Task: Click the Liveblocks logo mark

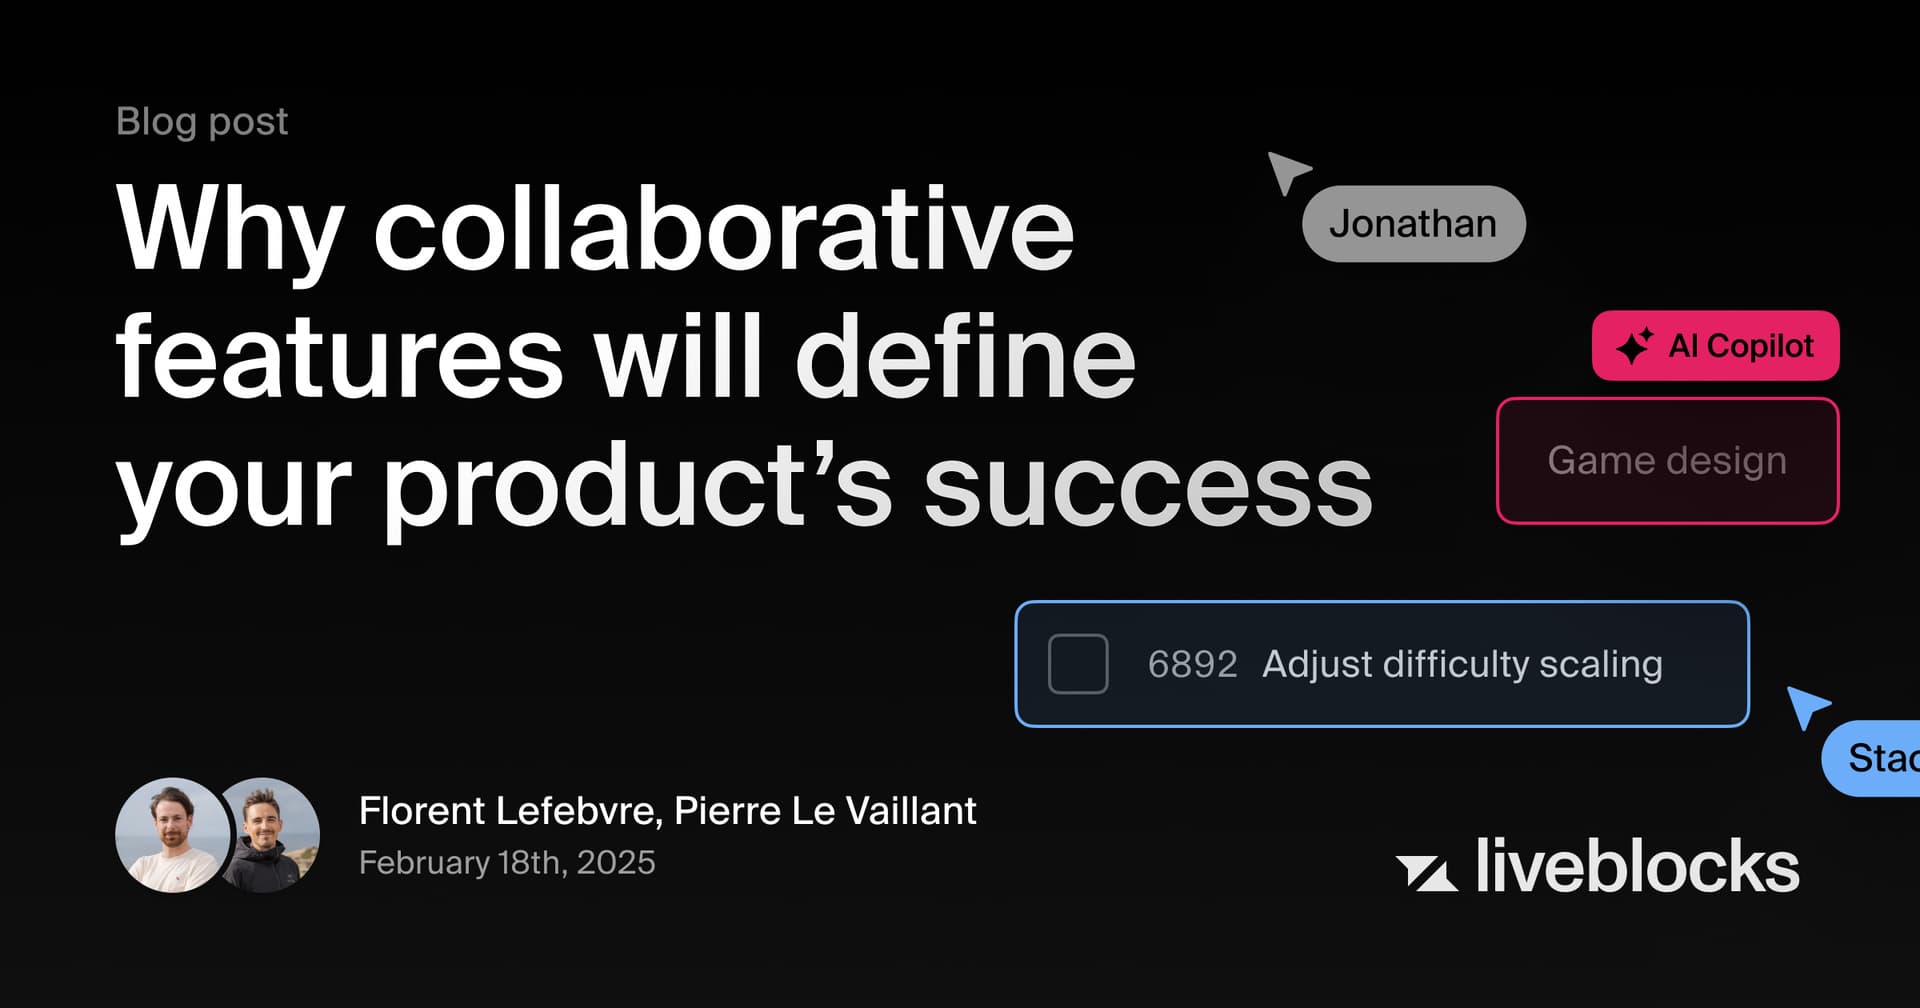Action: tap(1426, 871)
